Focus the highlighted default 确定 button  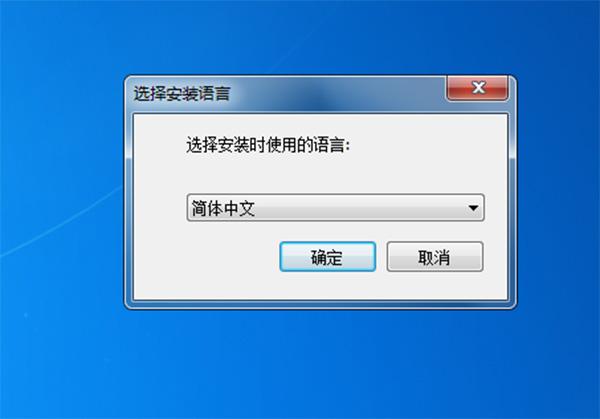point(328,257)
